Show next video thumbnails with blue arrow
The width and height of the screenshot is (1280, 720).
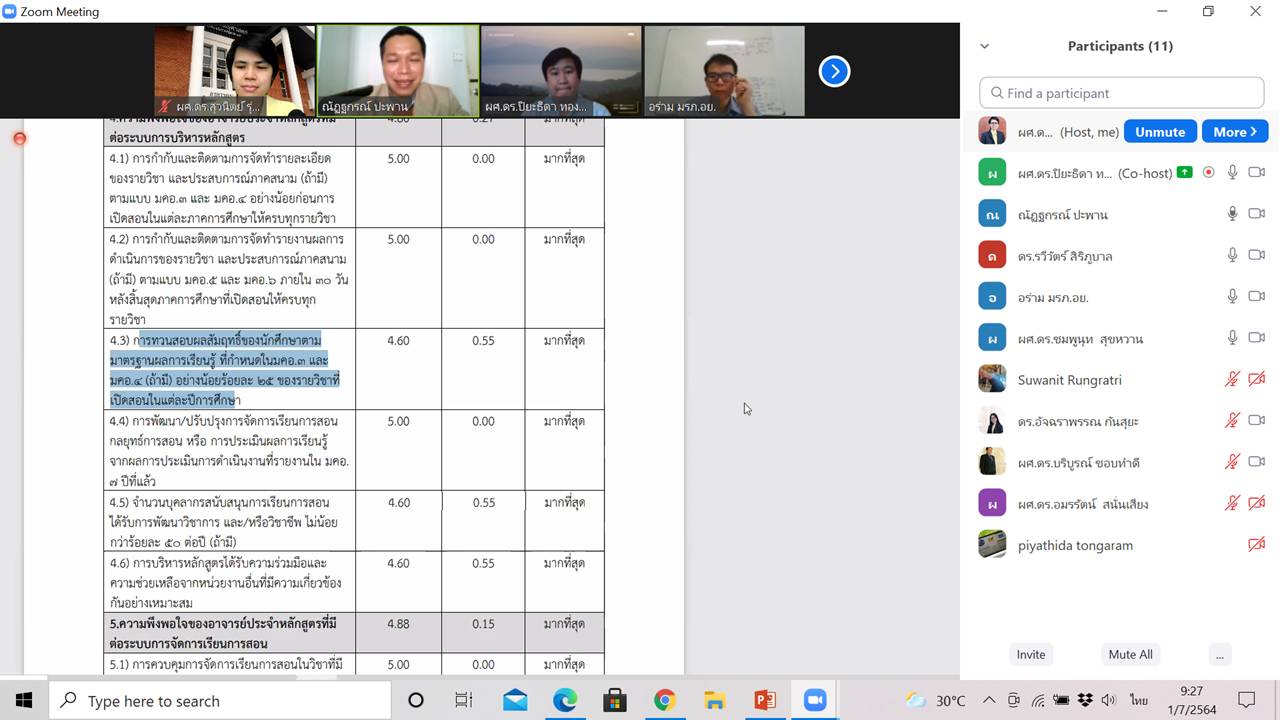(x=834, y=71)
